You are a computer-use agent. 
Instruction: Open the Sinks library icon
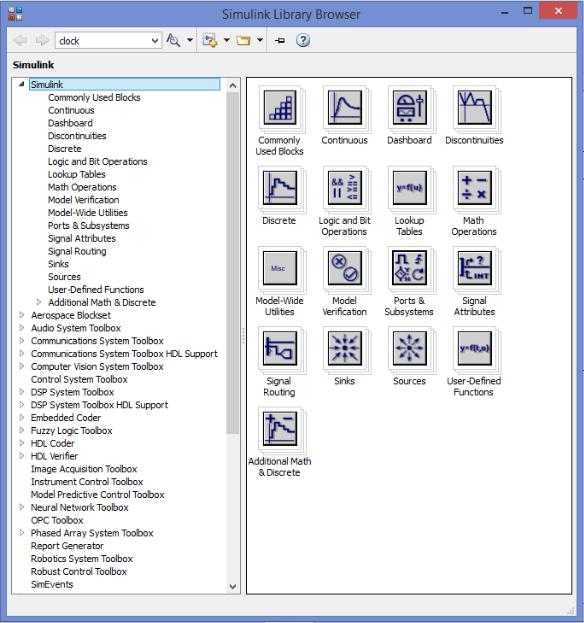pos(345,348)
